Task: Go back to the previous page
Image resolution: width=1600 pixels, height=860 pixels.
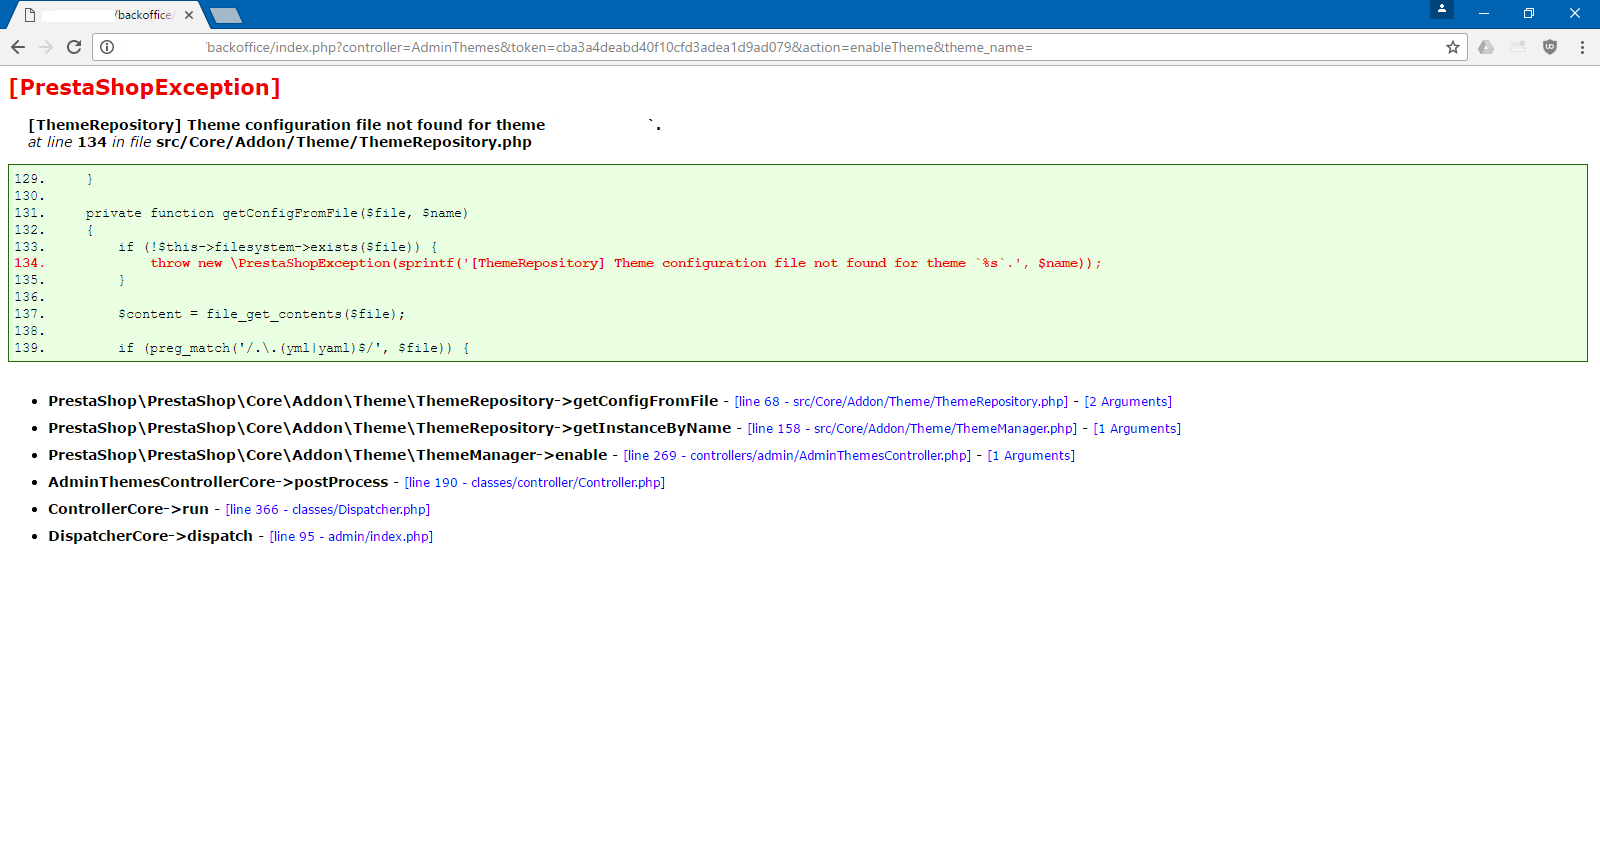Action: click(18, 47)
